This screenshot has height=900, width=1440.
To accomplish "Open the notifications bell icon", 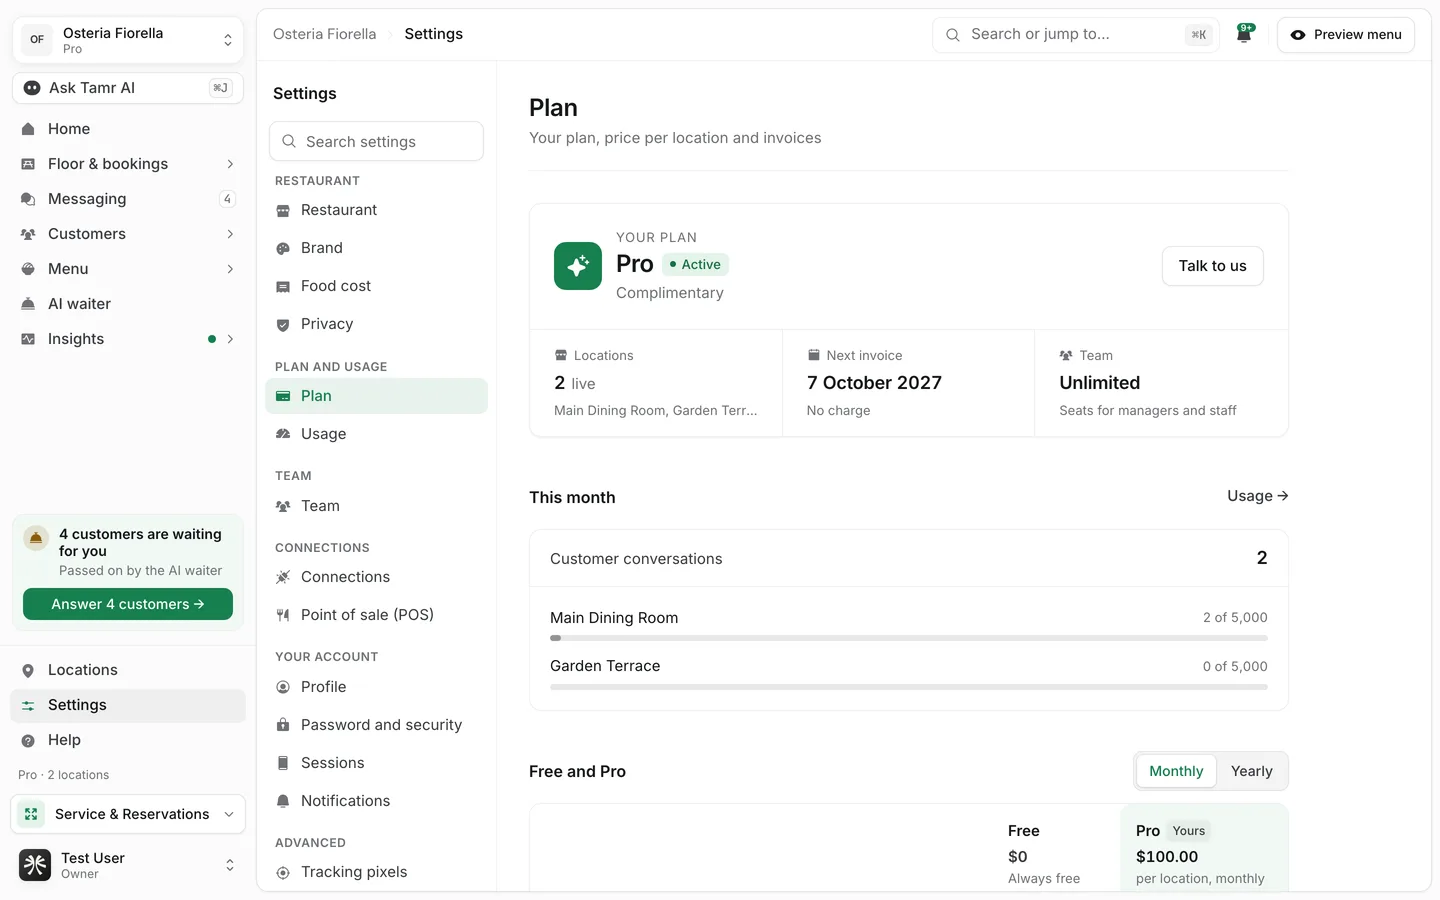I will tap(1244, 34).
